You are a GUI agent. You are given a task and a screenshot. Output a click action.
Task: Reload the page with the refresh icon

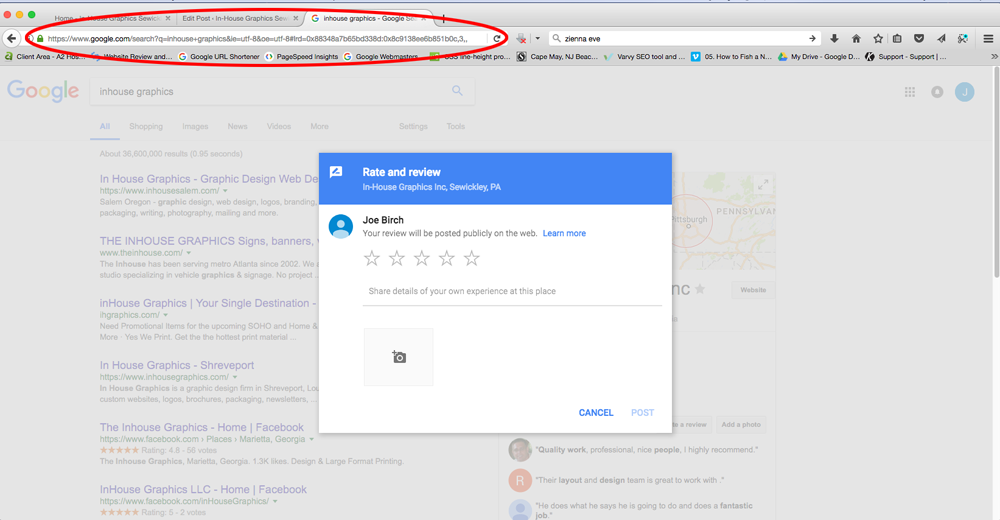coord(497,39)
